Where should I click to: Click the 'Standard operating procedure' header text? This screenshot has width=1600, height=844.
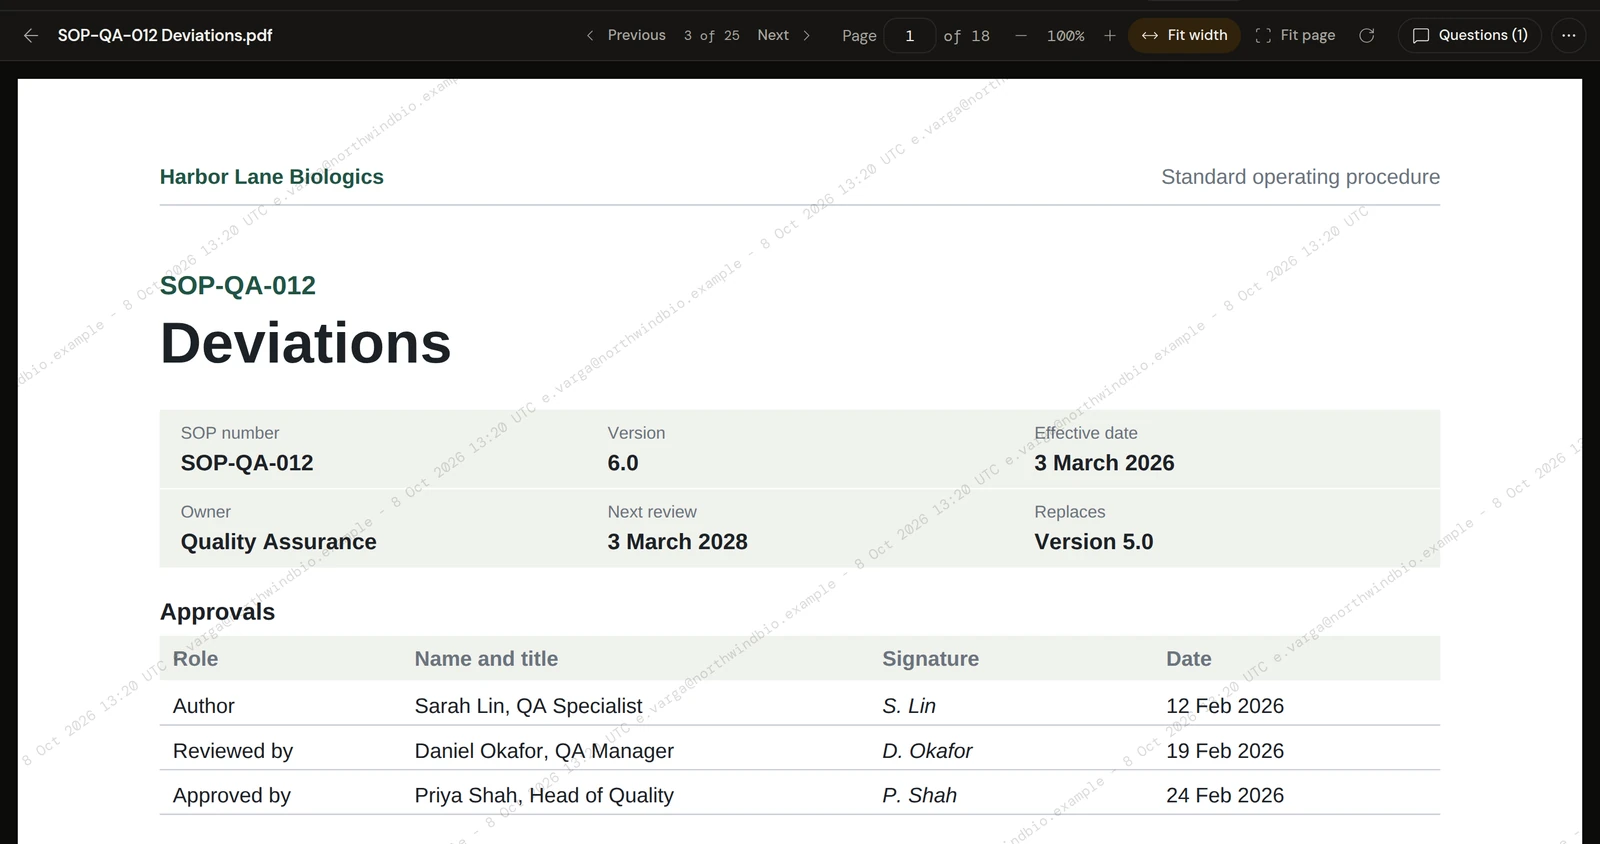coord(1301,177)
